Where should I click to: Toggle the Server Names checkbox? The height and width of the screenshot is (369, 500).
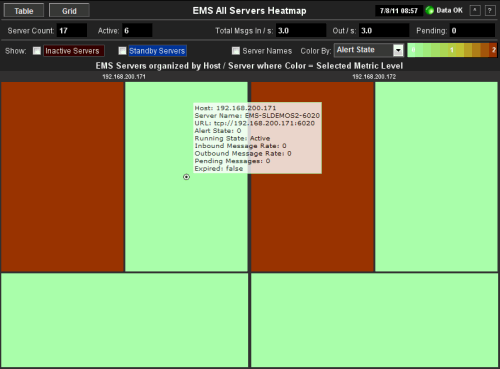(236, 51)
